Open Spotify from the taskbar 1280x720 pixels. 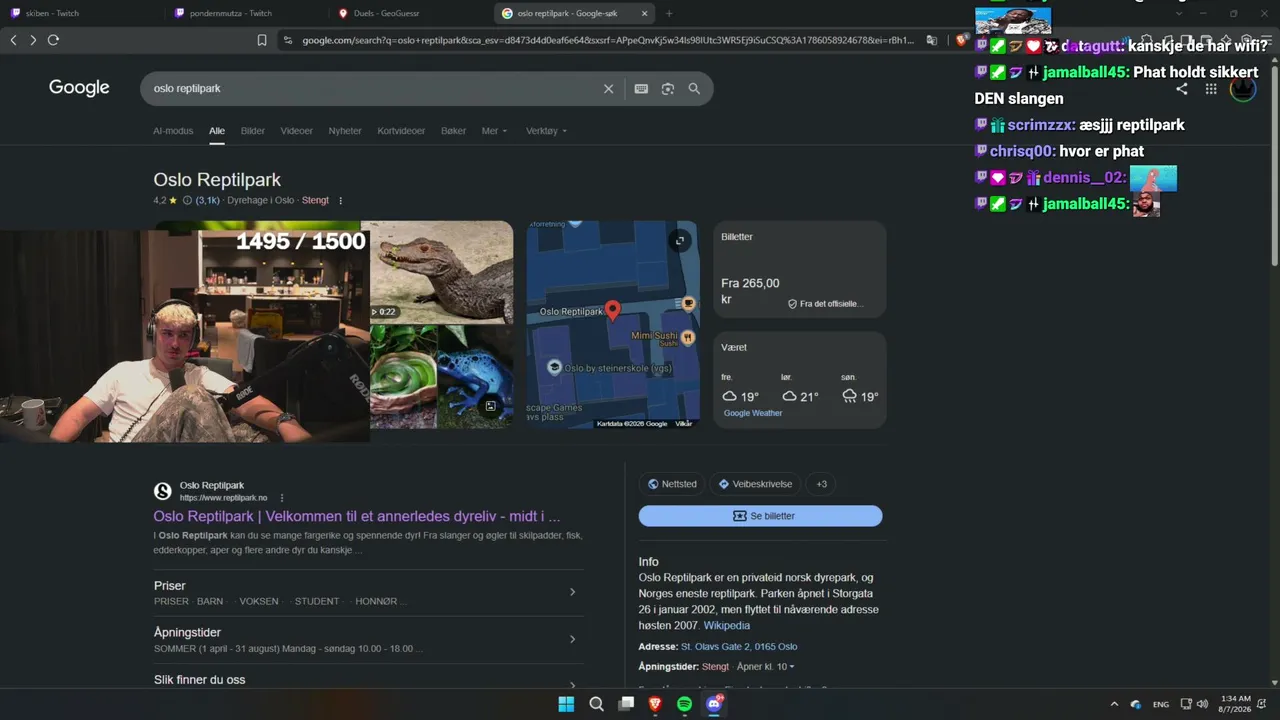tap(685, 704)
